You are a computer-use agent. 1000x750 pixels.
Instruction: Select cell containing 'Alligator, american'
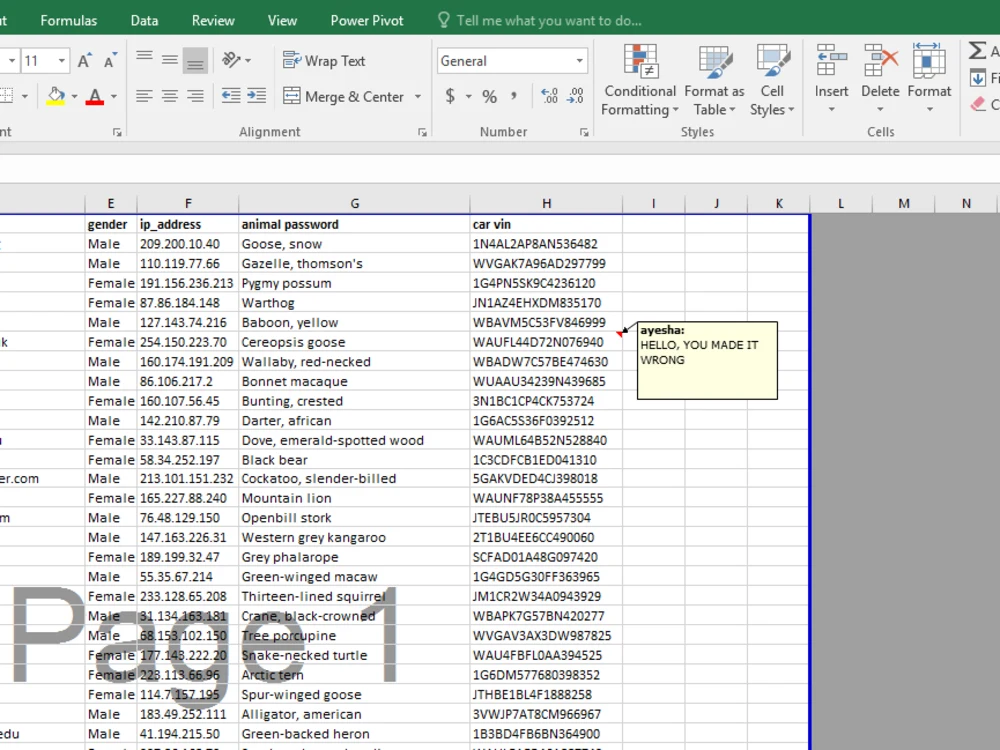(355, 714)
